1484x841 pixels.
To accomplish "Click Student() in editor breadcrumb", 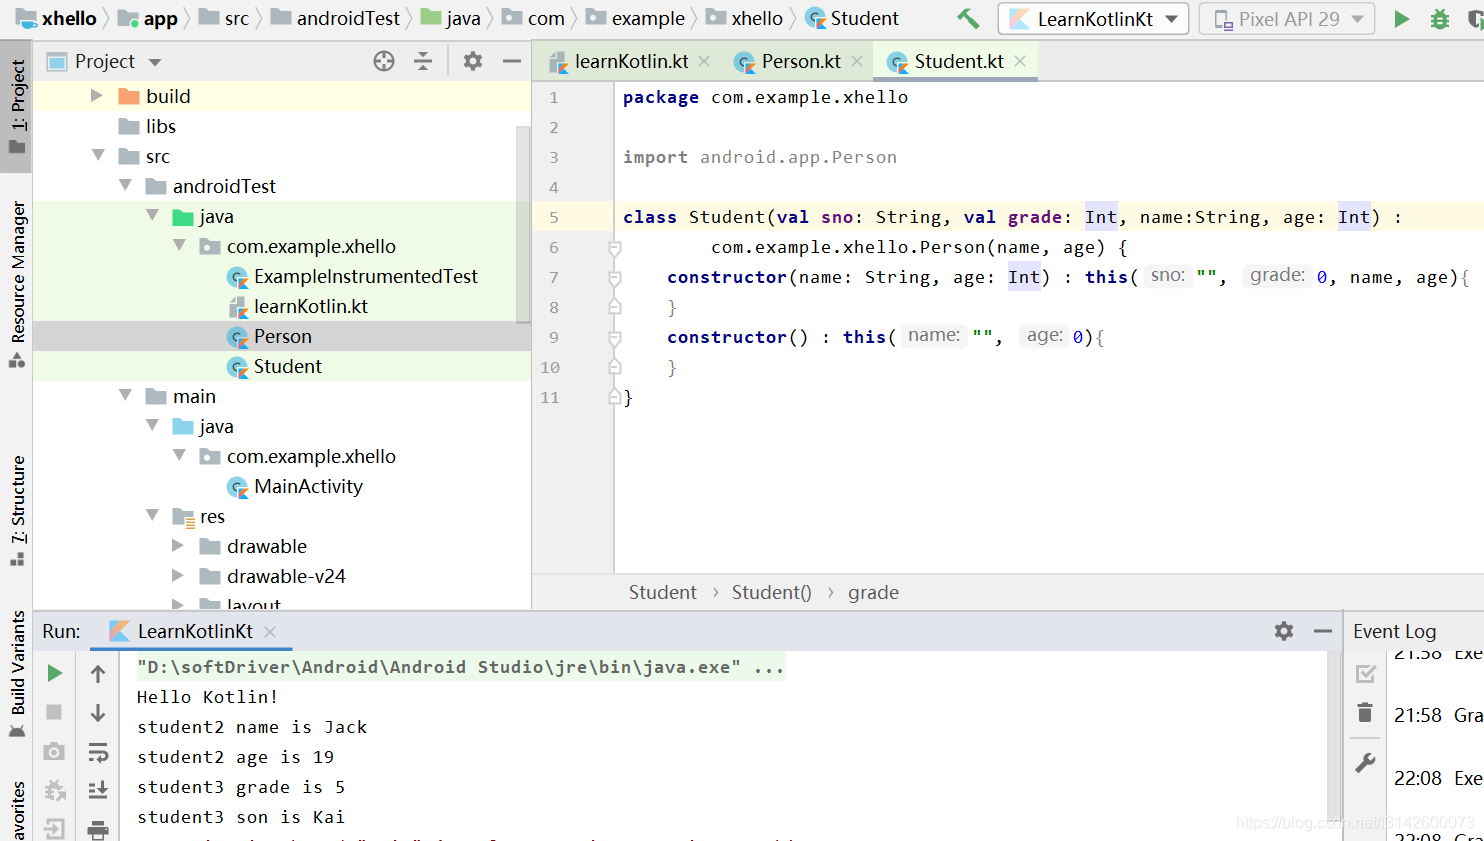I will pos(771,592).
